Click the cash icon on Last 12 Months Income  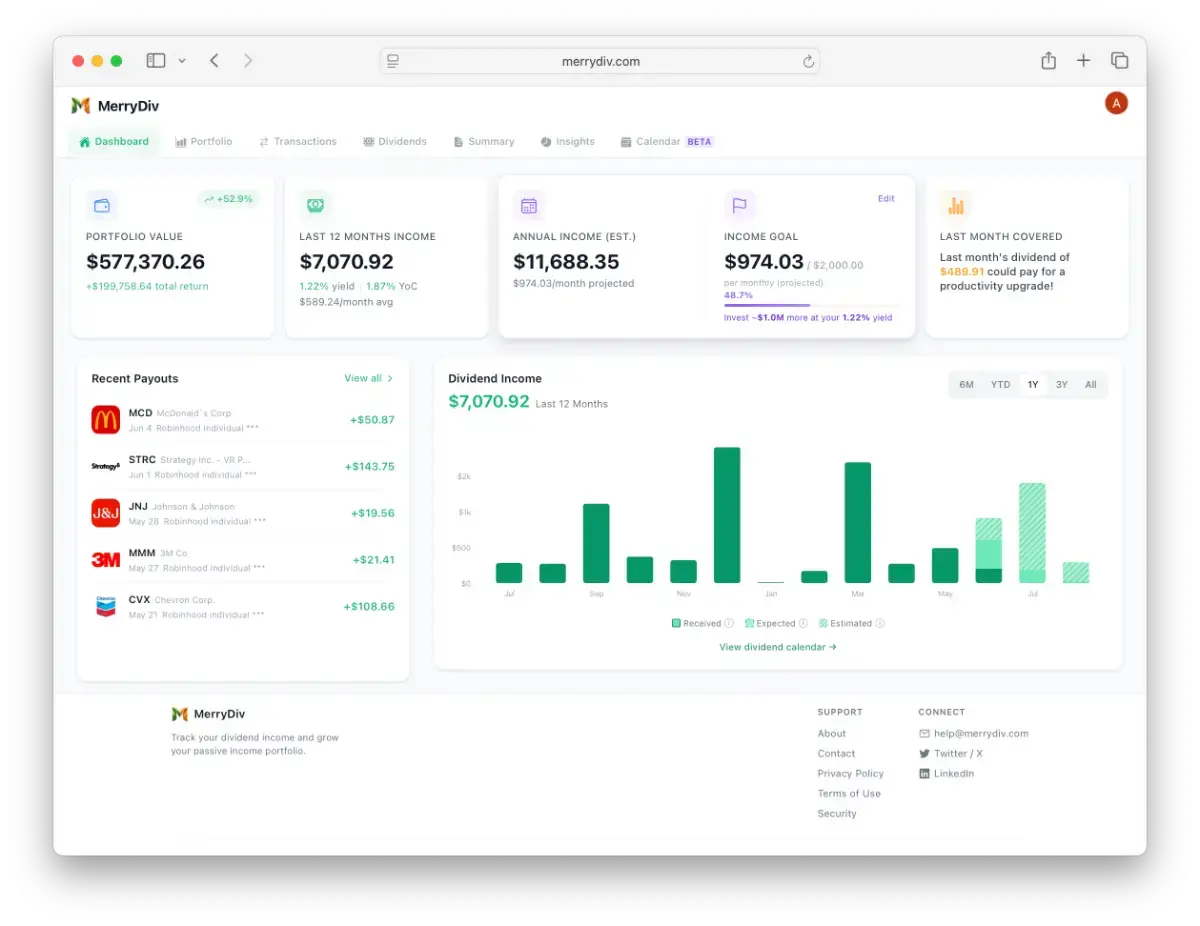pos(315,206)
